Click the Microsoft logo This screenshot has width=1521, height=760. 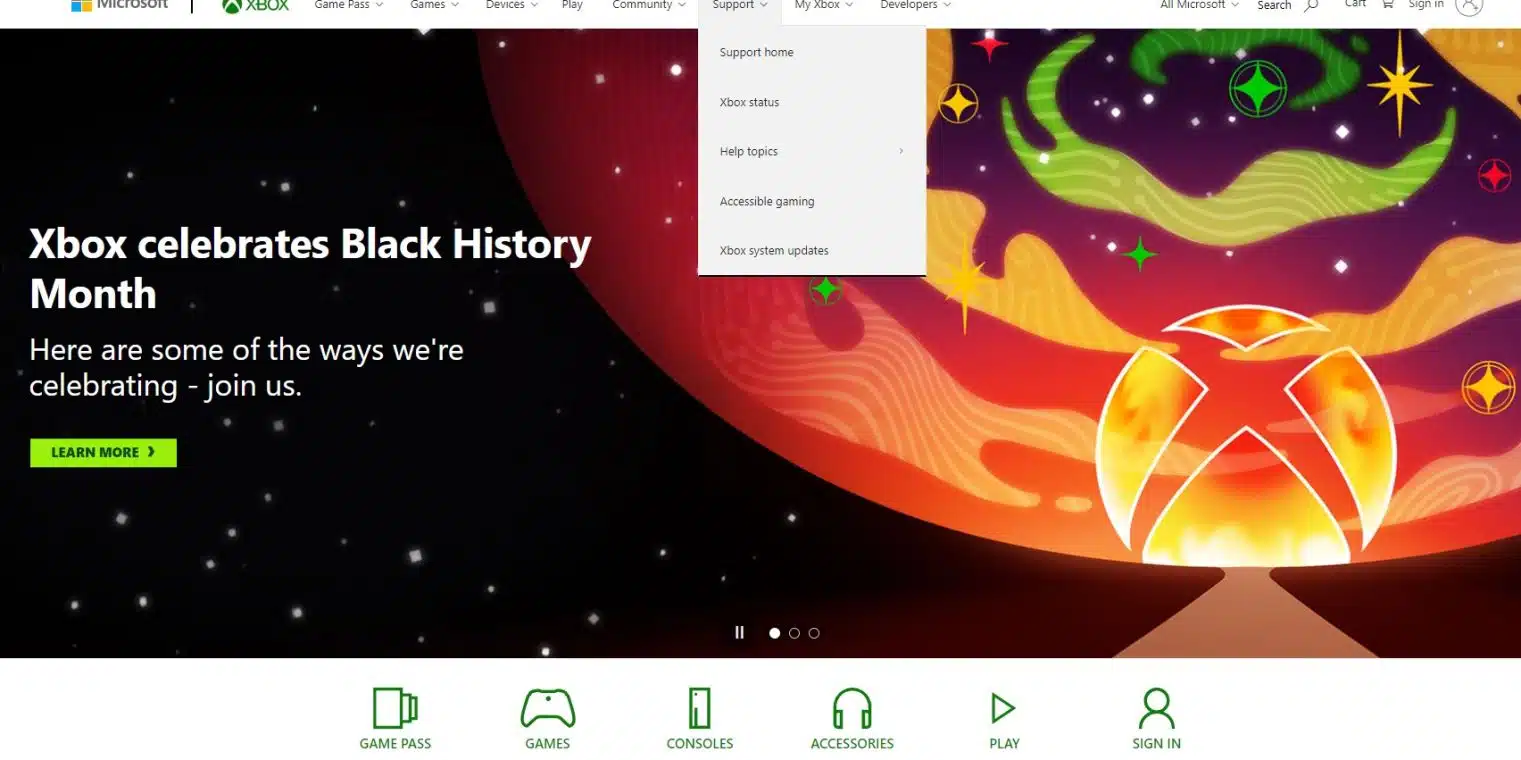(x=119, y=5)
